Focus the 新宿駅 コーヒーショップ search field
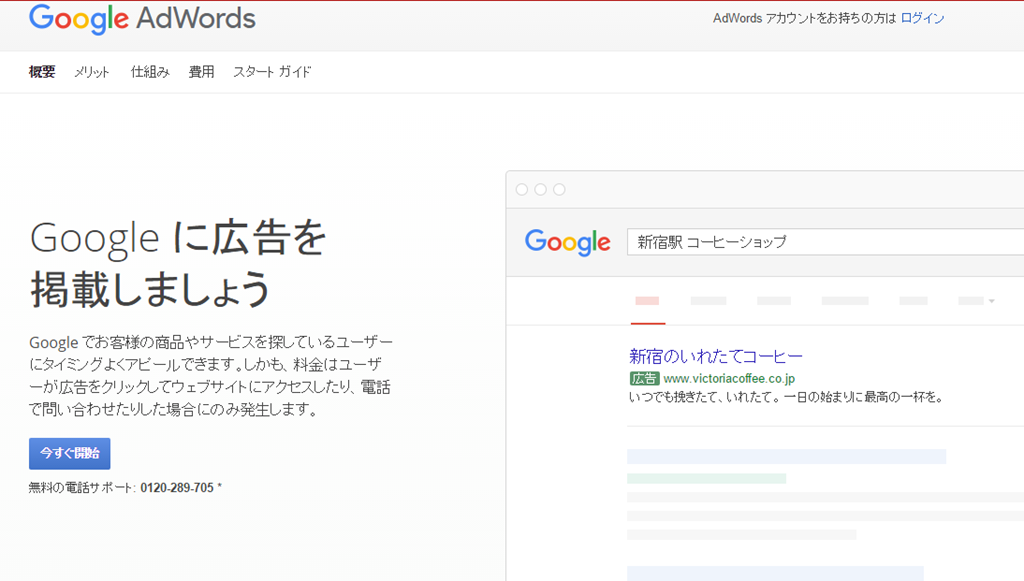Screen dimensions: 1024x581 point(820,242)
